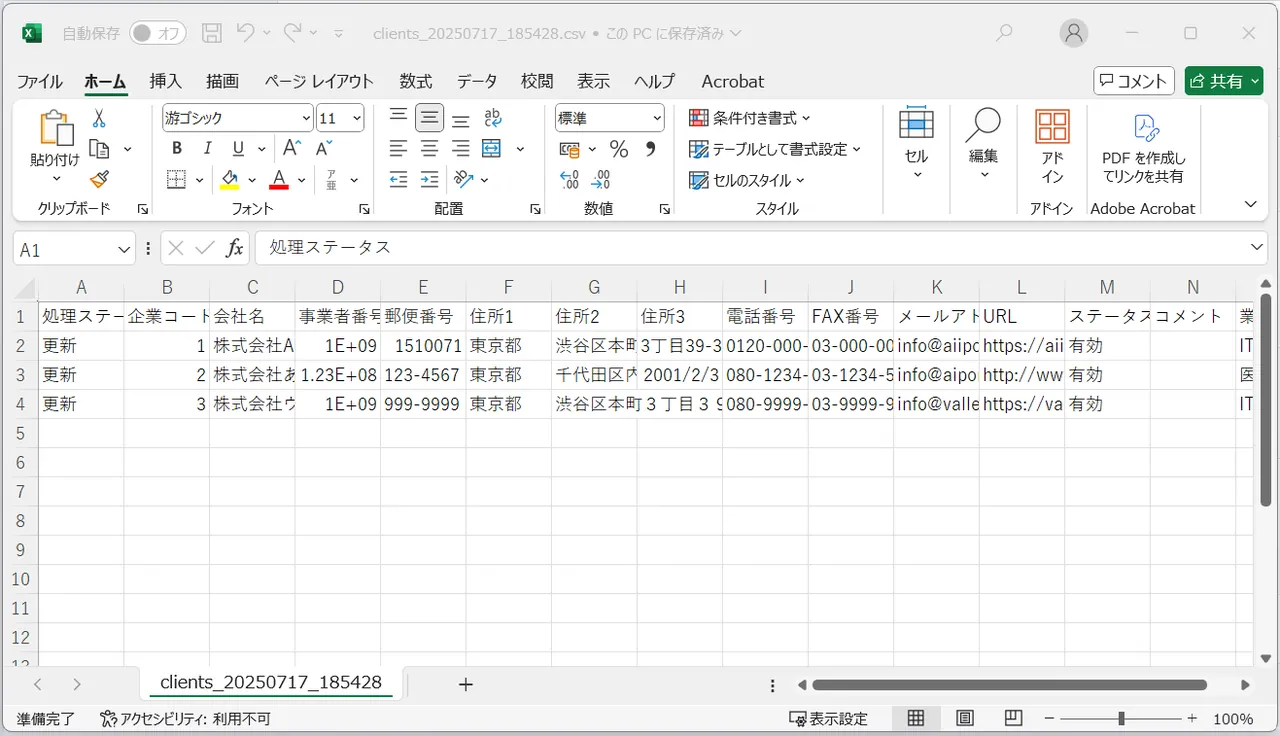Apply Italic formatting
The width and height of the screenshot is (1280, 736).
click(x=207, y=149)
